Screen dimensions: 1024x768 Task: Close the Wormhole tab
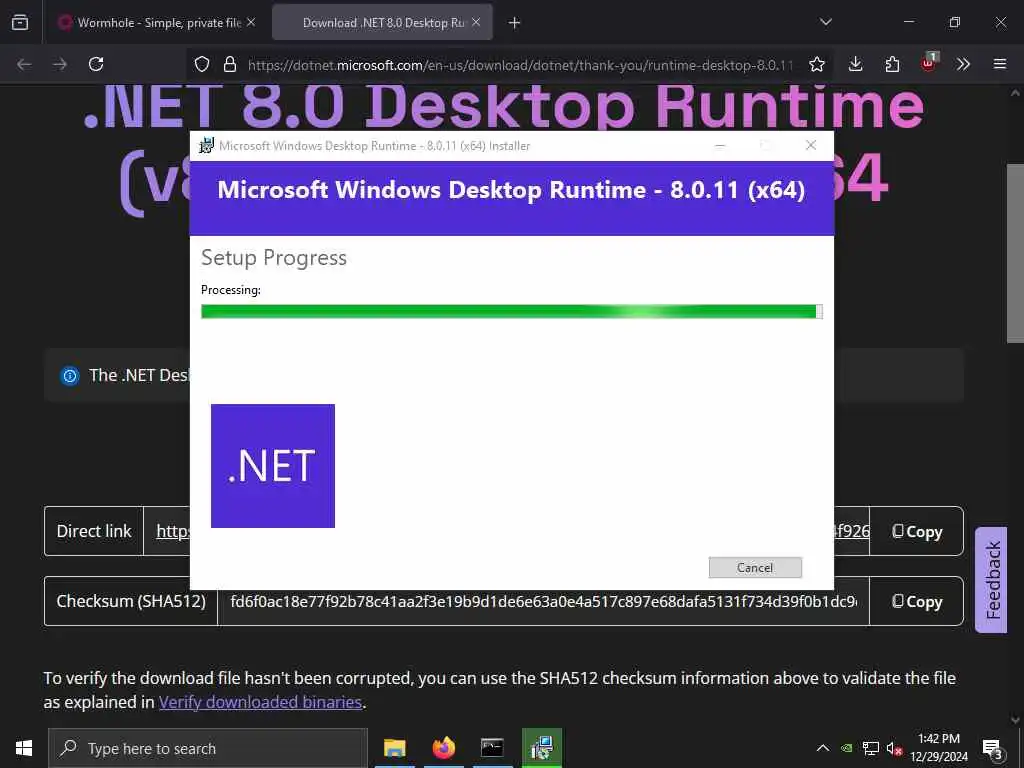(x=251, y=22)
